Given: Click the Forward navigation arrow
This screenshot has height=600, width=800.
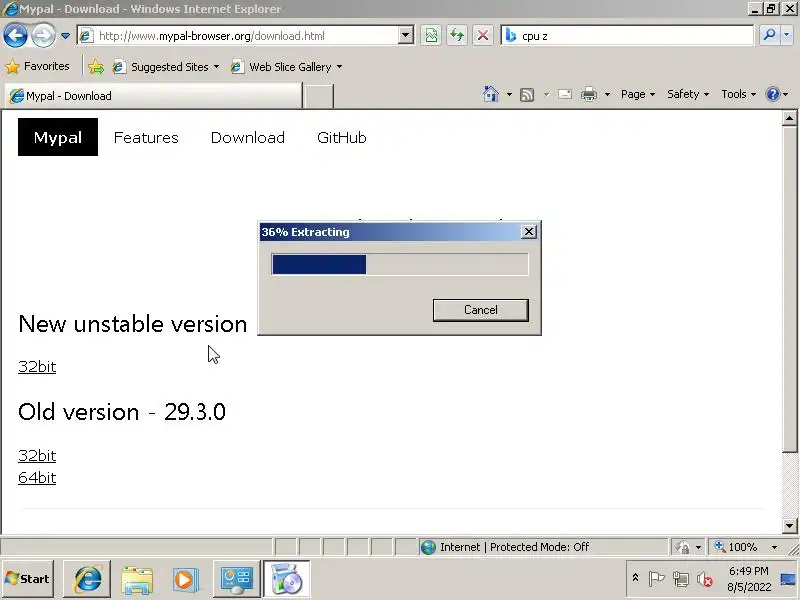Looking at the screenshot, I should pyautogui.click(x=43, y=36).
